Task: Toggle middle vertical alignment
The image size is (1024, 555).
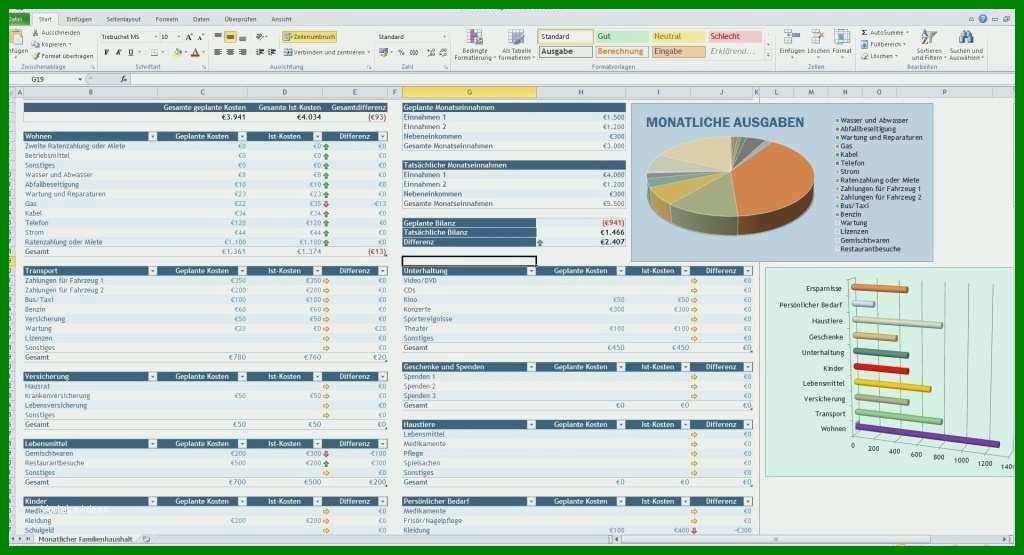Action: pyautogui.click(x=230, y=37)
